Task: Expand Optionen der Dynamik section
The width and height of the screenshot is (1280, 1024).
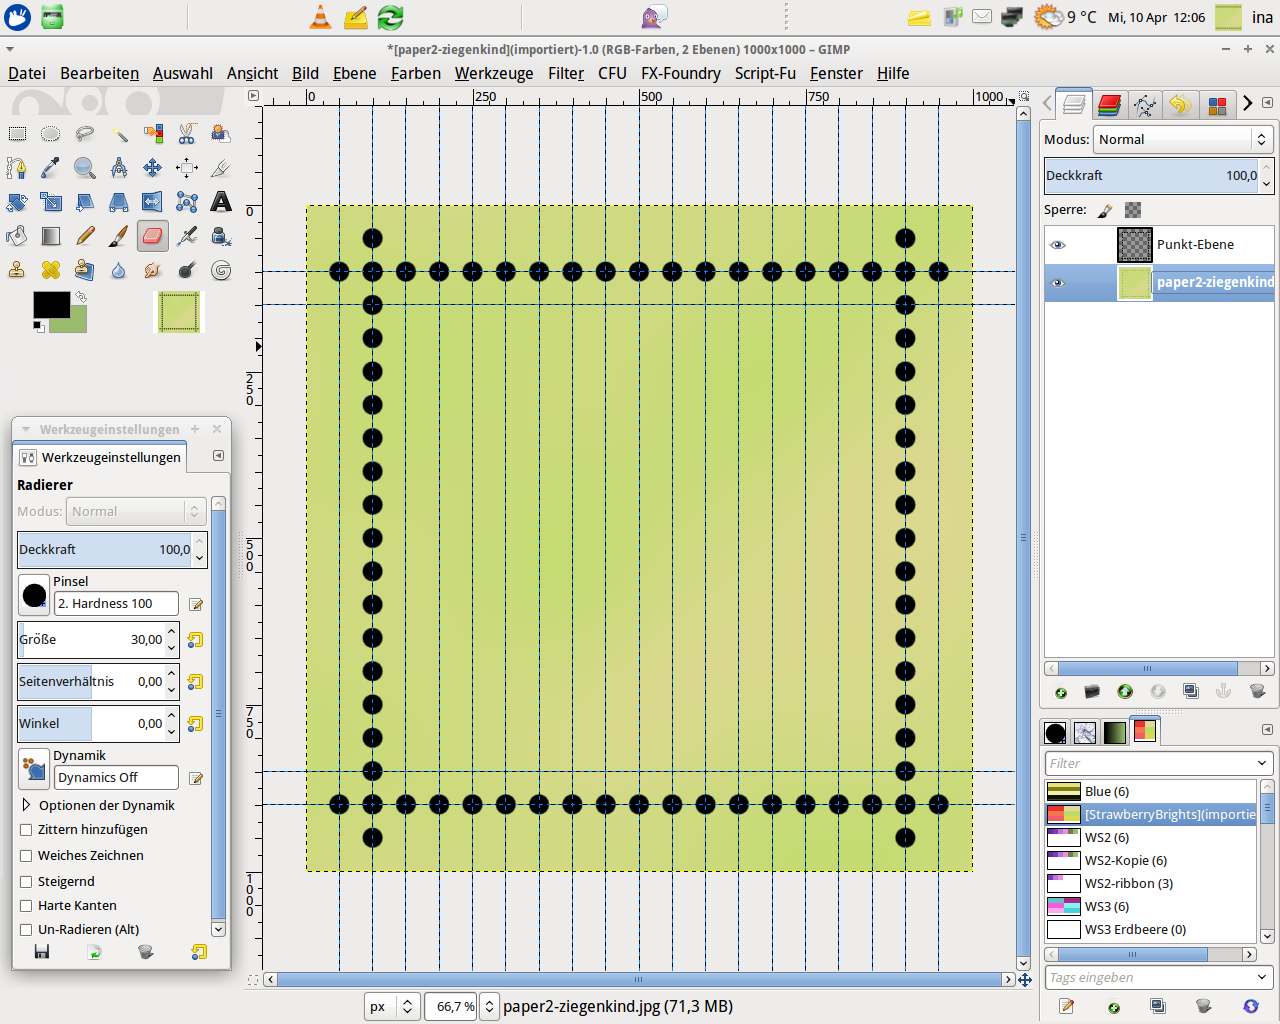Action: click(27, 805)
